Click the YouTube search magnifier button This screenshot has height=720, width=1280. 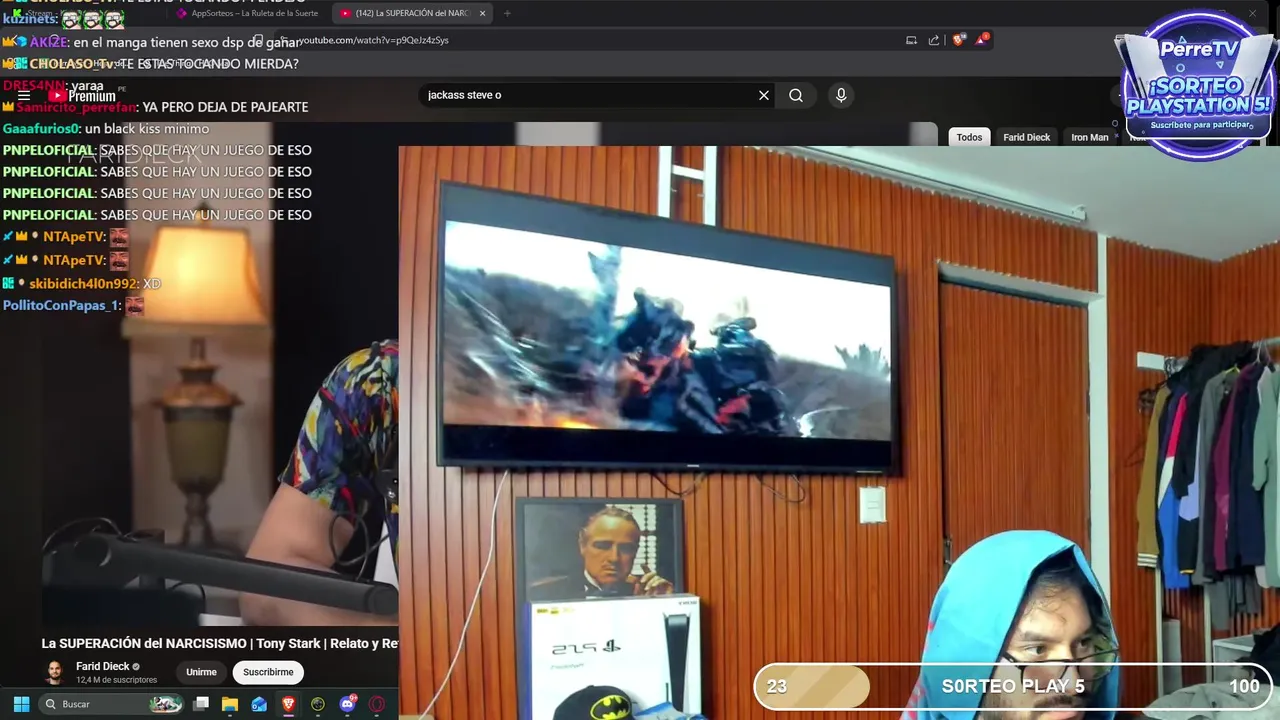(x=796, y=95)
